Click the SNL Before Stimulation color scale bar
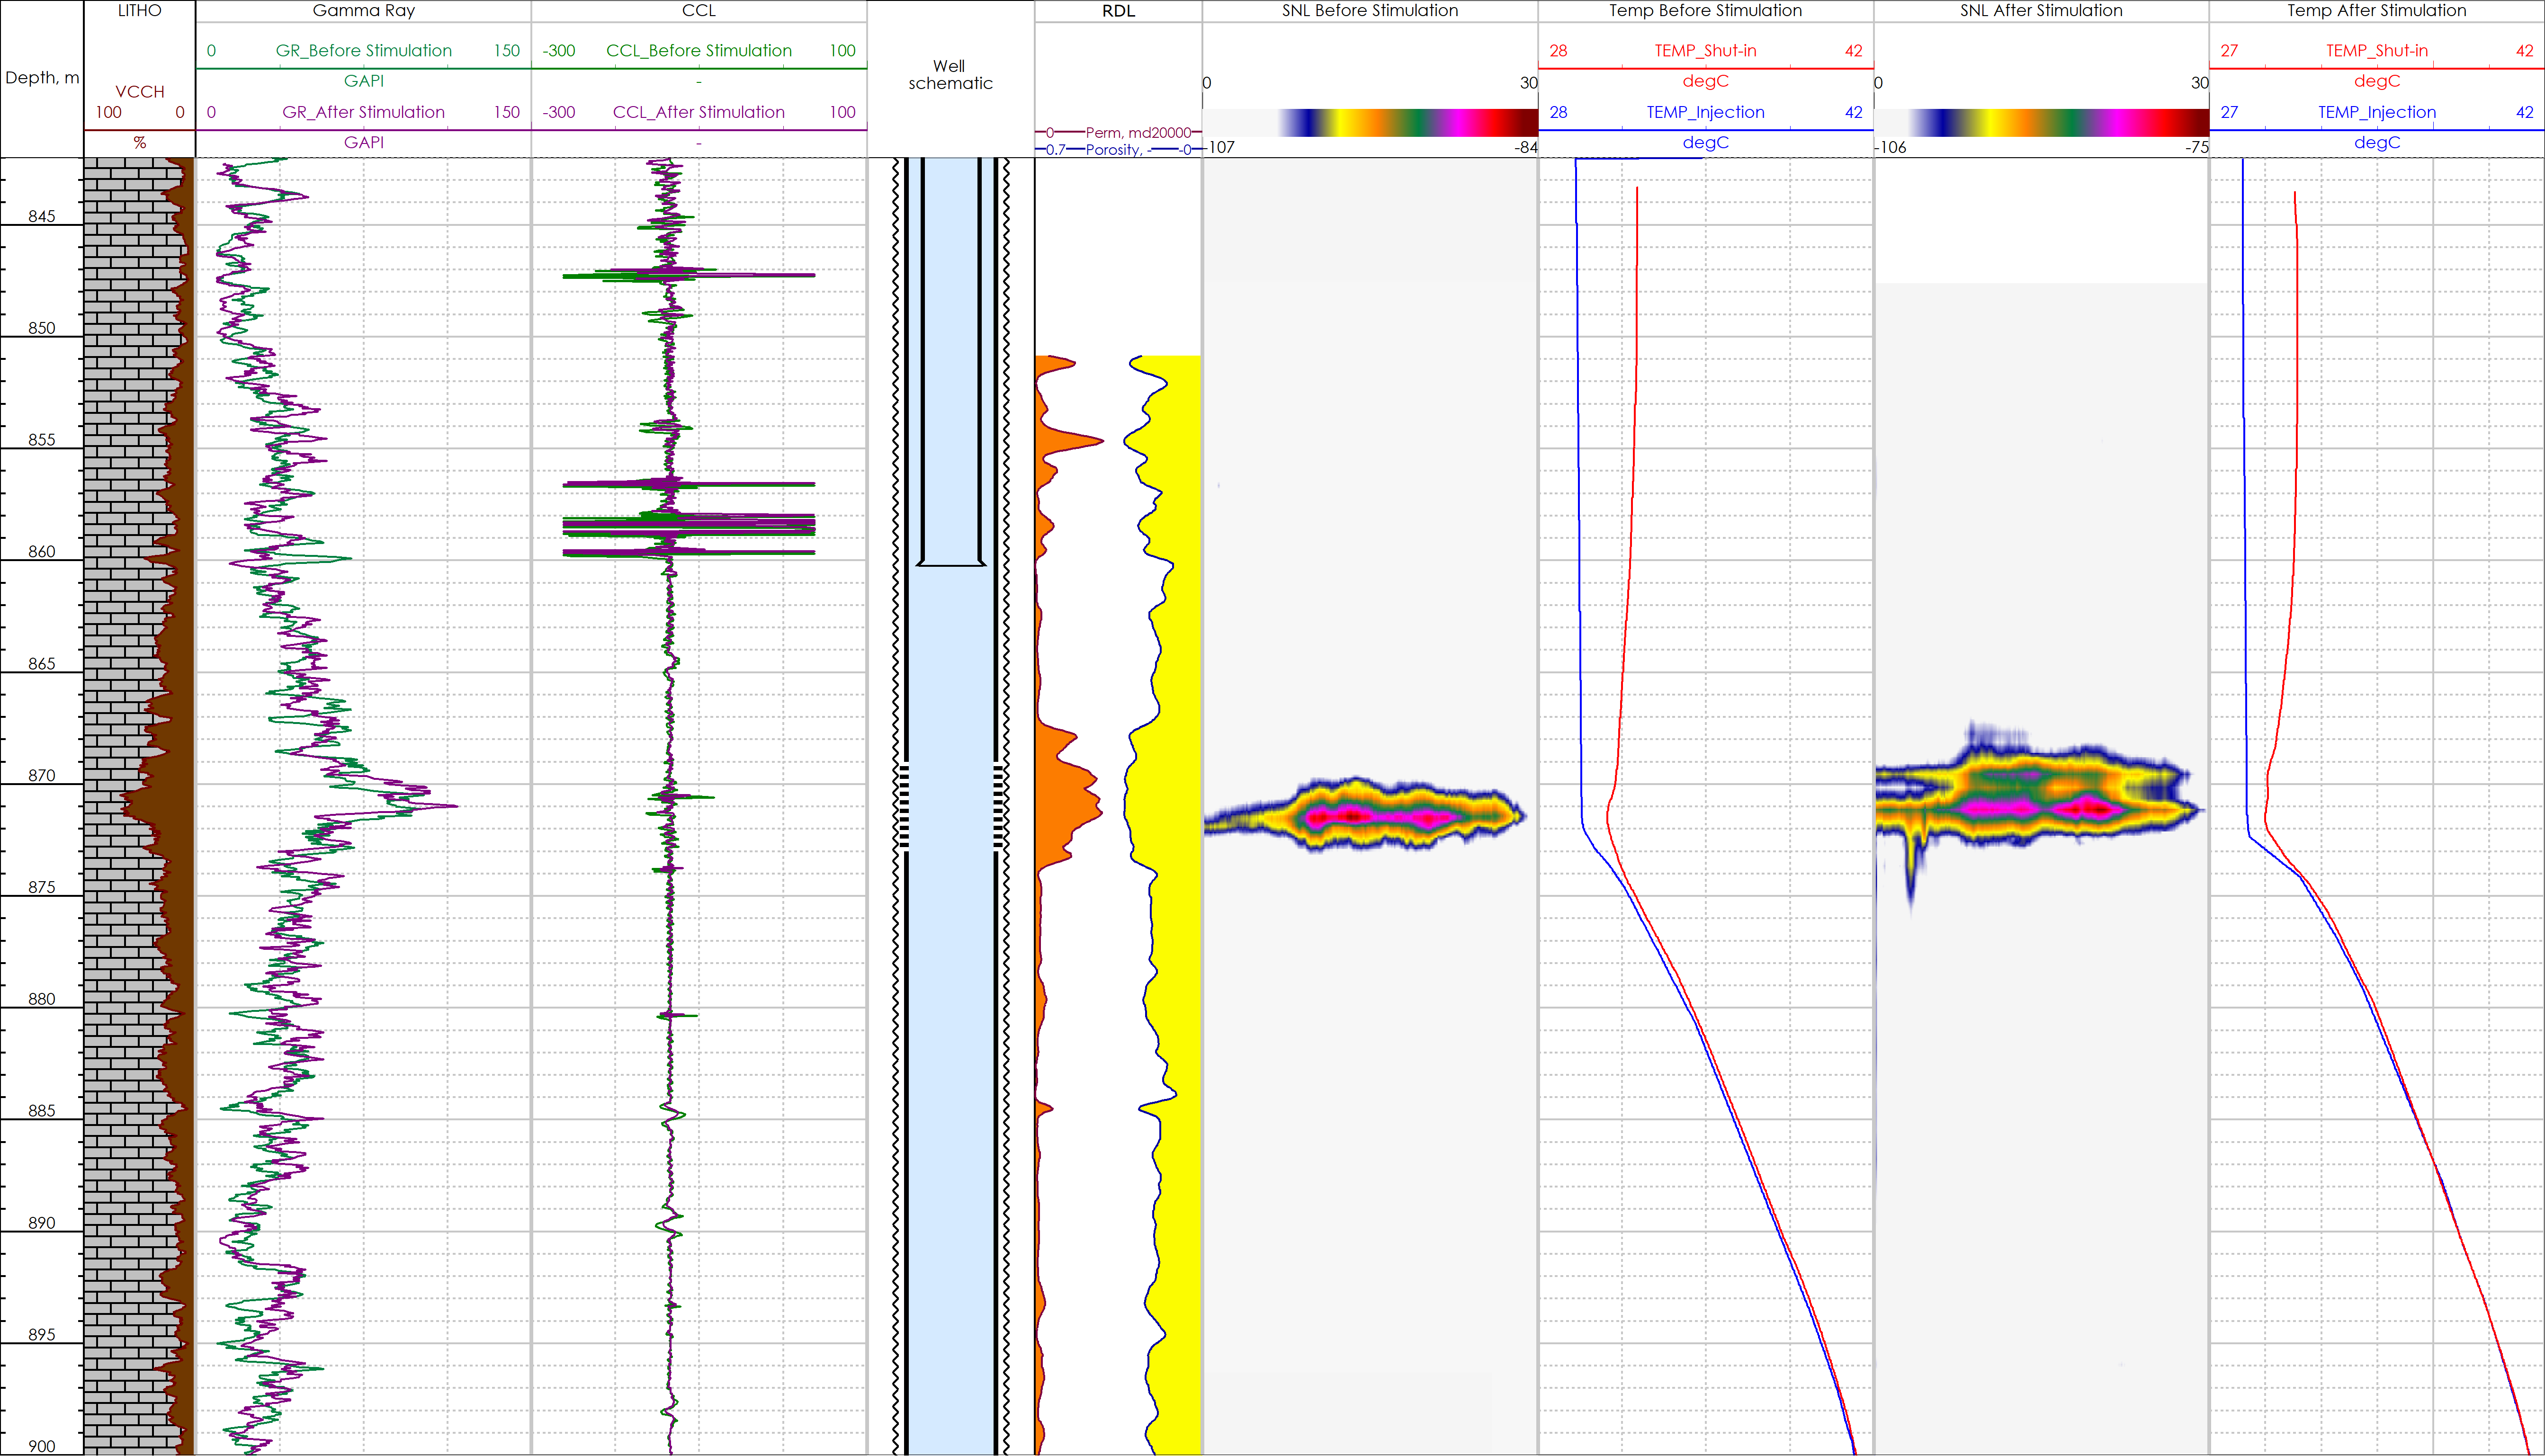 click(1370, 122)
